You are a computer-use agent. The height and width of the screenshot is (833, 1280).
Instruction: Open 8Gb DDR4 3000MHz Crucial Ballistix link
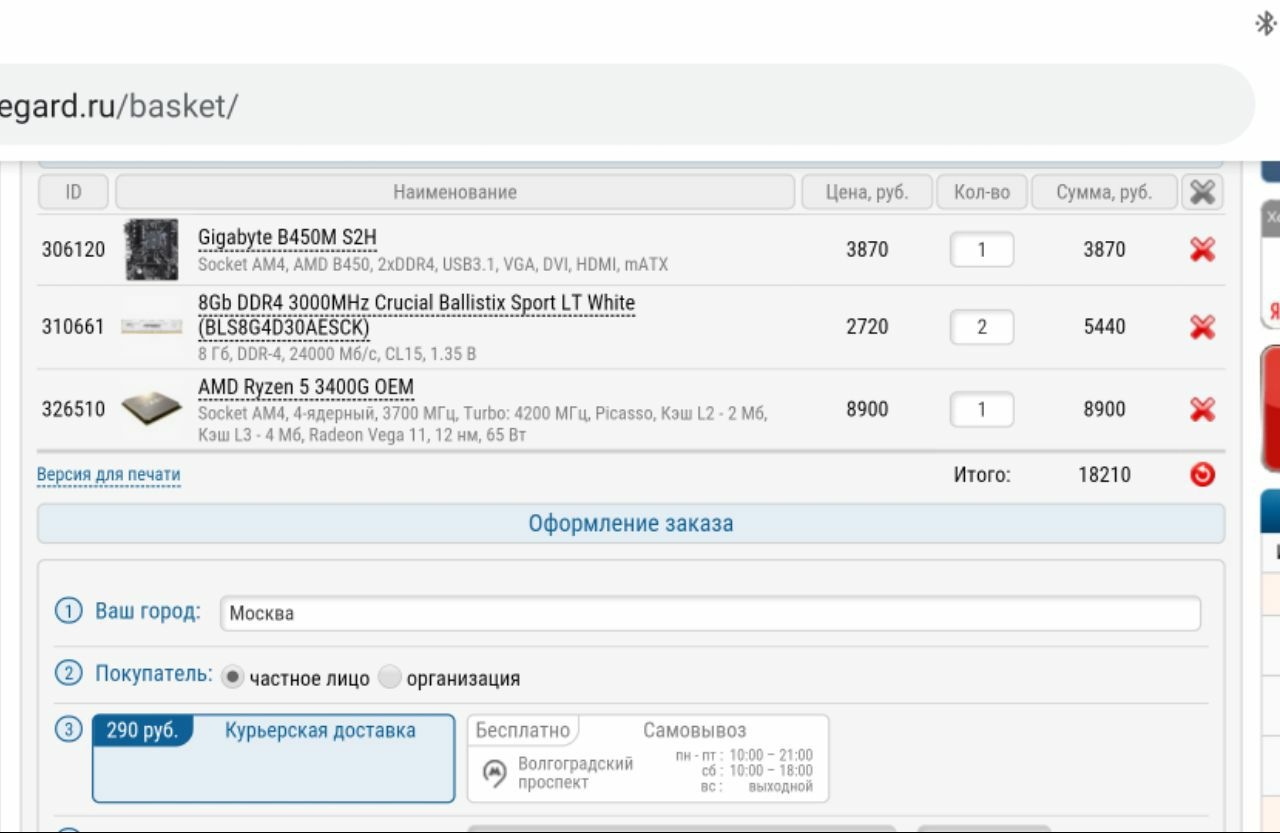(416, 315)
